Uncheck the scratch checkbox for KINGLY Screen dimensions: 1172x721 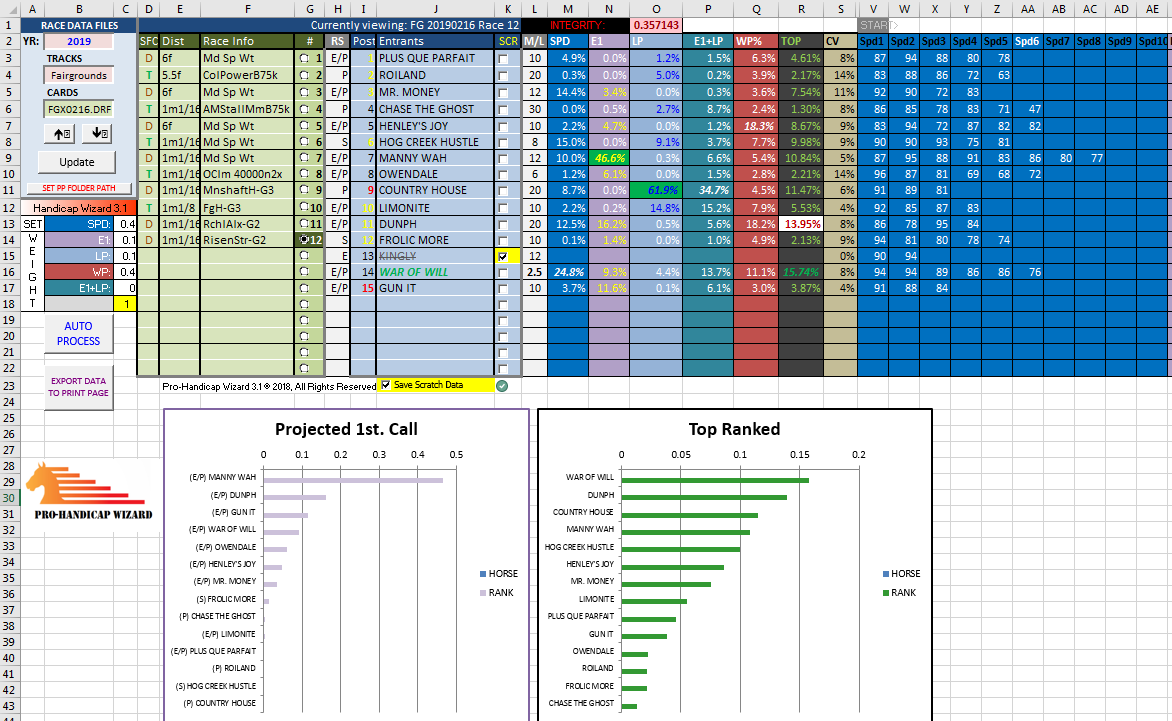click(503, 256)
